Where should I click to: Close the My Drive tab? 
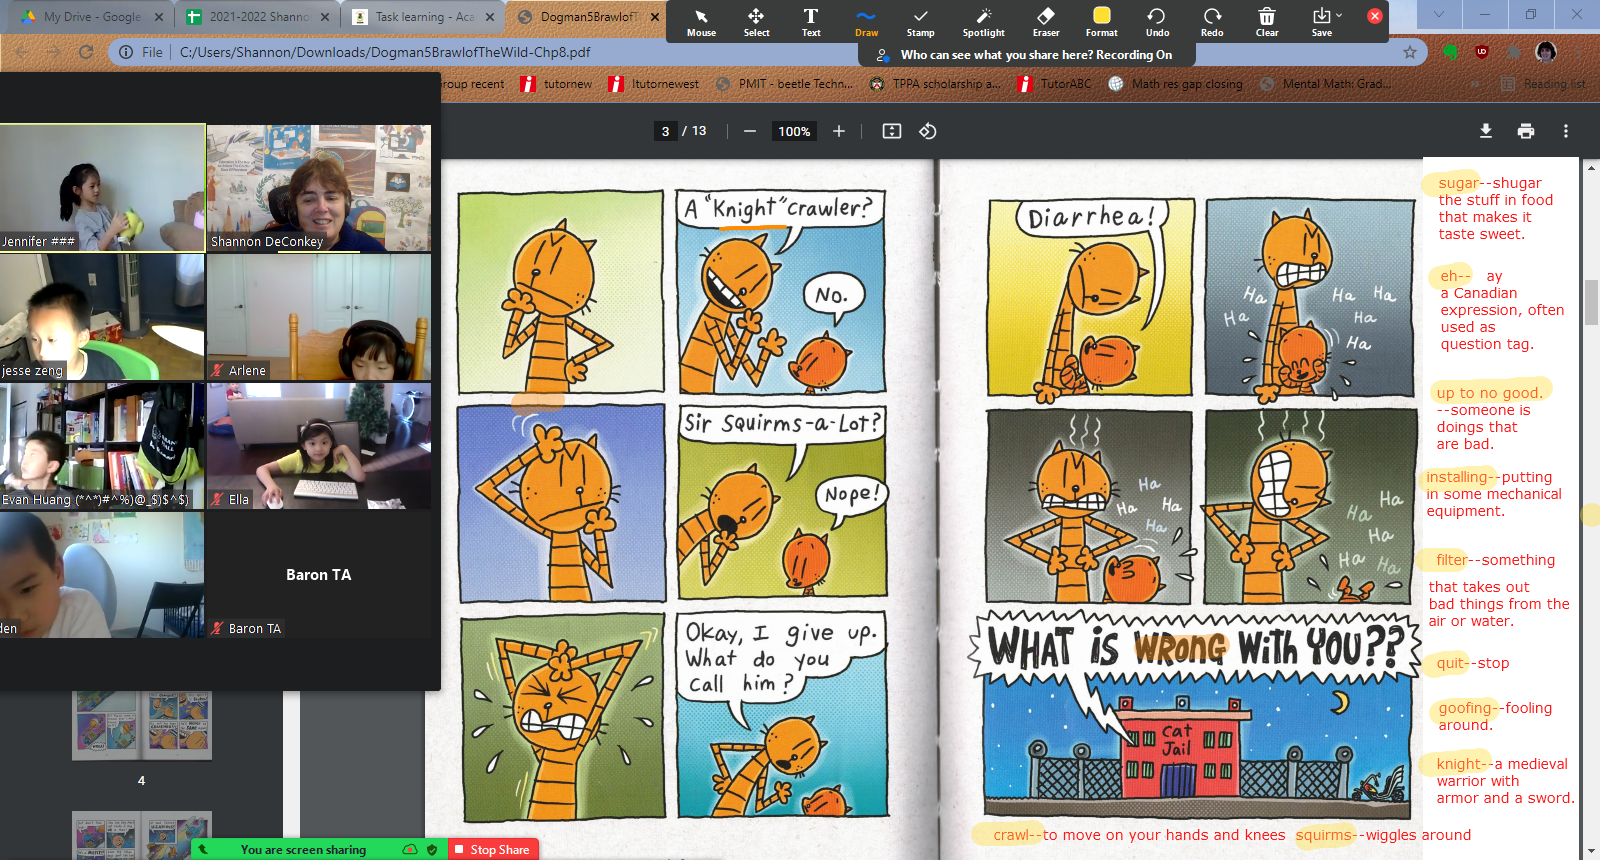(x=158, y=17)
